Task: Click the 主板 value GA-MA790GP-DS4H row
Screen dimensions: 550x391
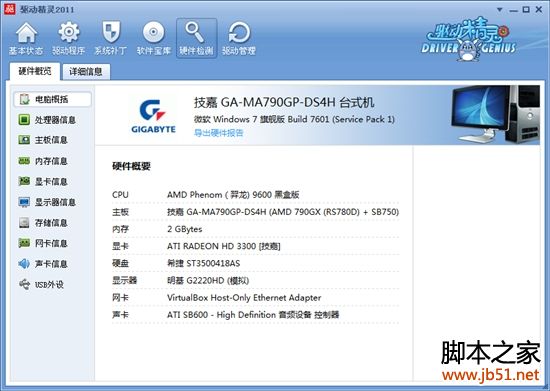Action: click(x=283, y=212)
